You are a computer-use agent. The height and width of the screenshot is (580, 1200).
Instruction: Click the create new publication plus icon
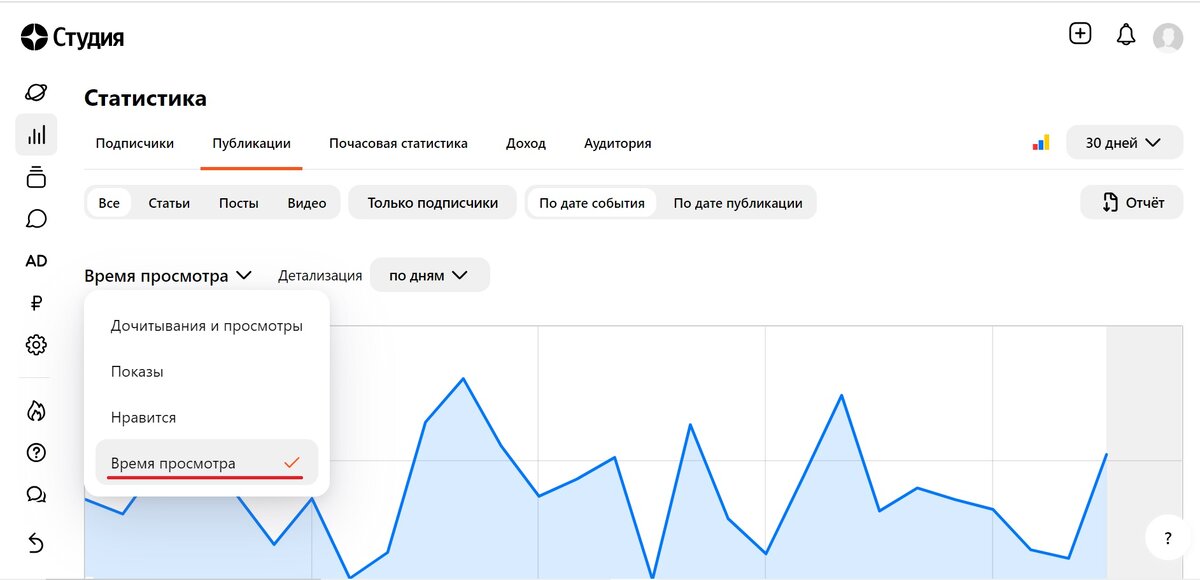coord(1080,33)
